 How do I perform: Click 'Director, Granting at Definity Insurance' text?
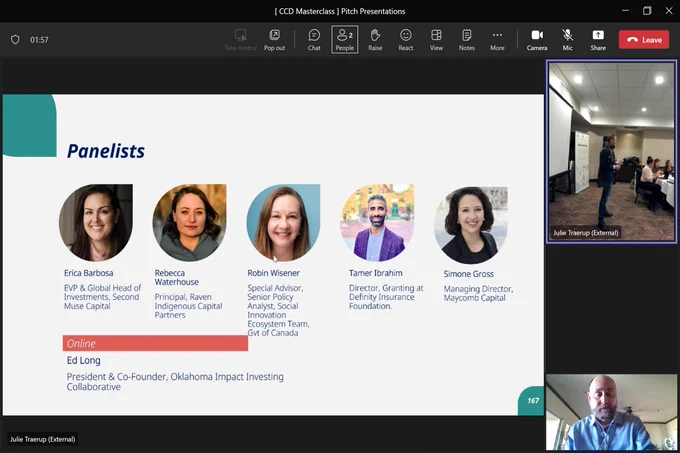coord(386,293)
